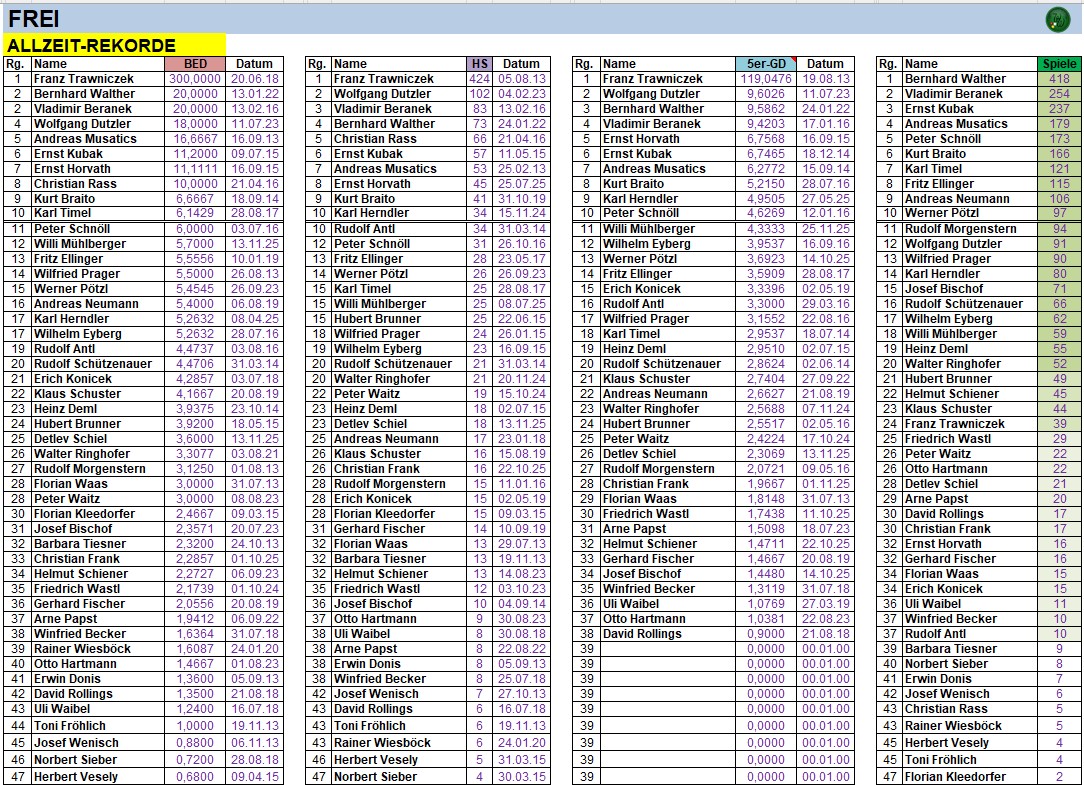Click Datum header in the BED table
The width and height of the screenshot is (1084, 785).
[x=255, y=64]
